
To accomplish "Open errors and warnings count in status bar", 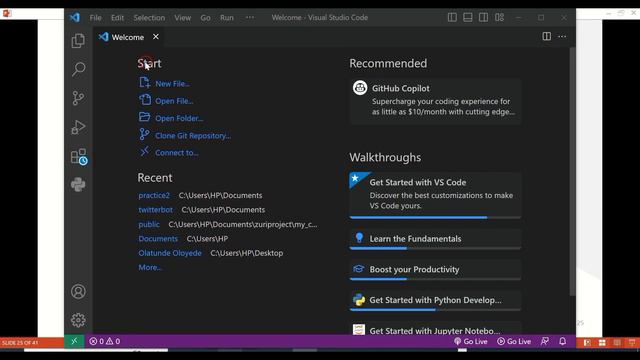I will click(x=104, y=341).
